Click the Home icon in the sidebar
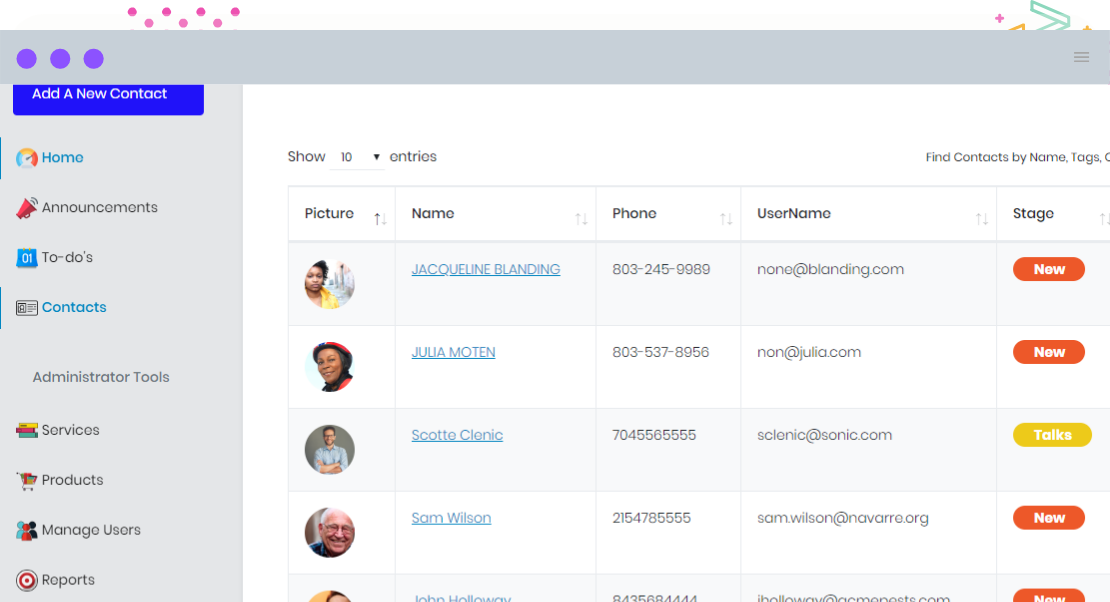 pyautogui.click(x=29, y=157)
